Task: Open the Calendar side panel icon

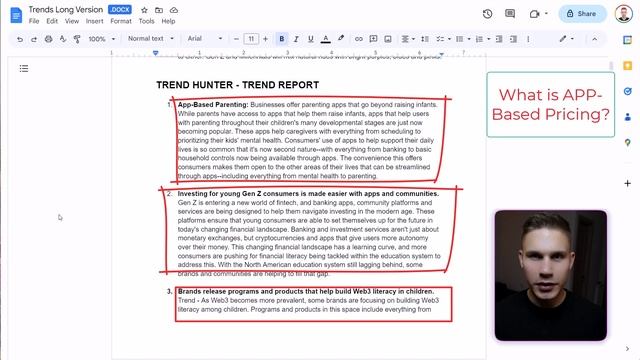Action: (x=627, y=40)
